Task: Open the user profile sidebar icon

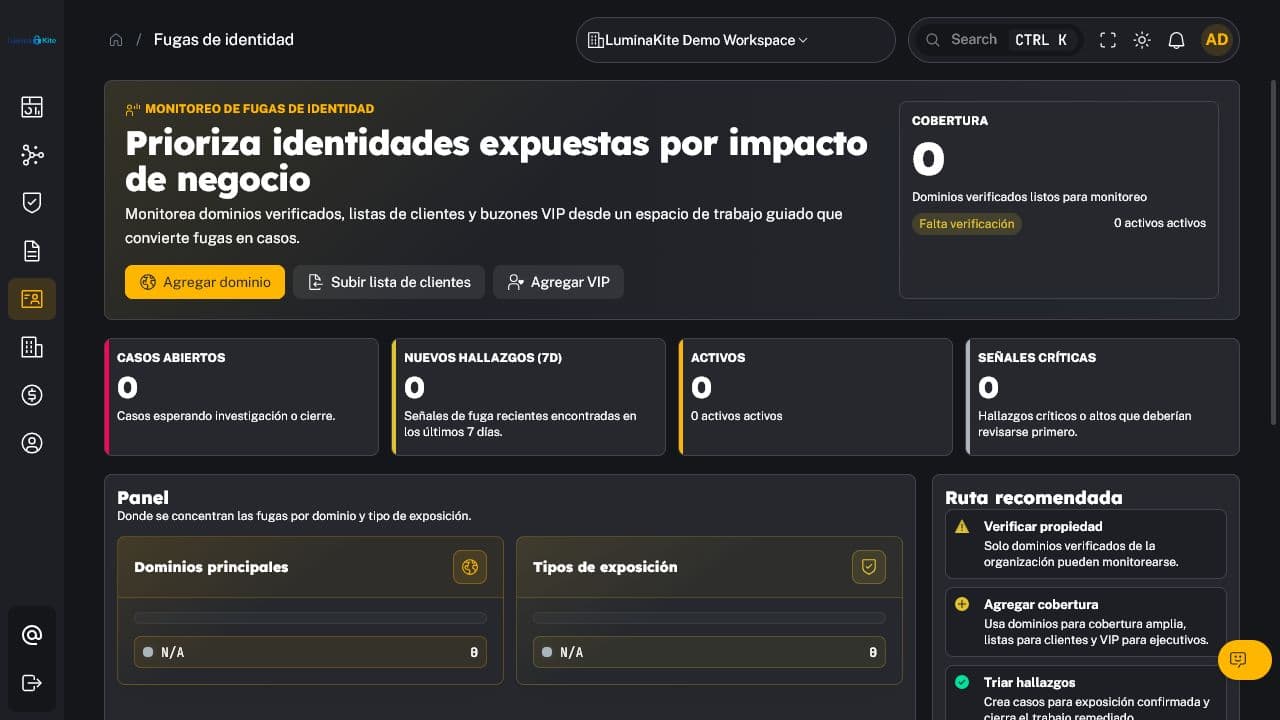Action: click(32, 443)
